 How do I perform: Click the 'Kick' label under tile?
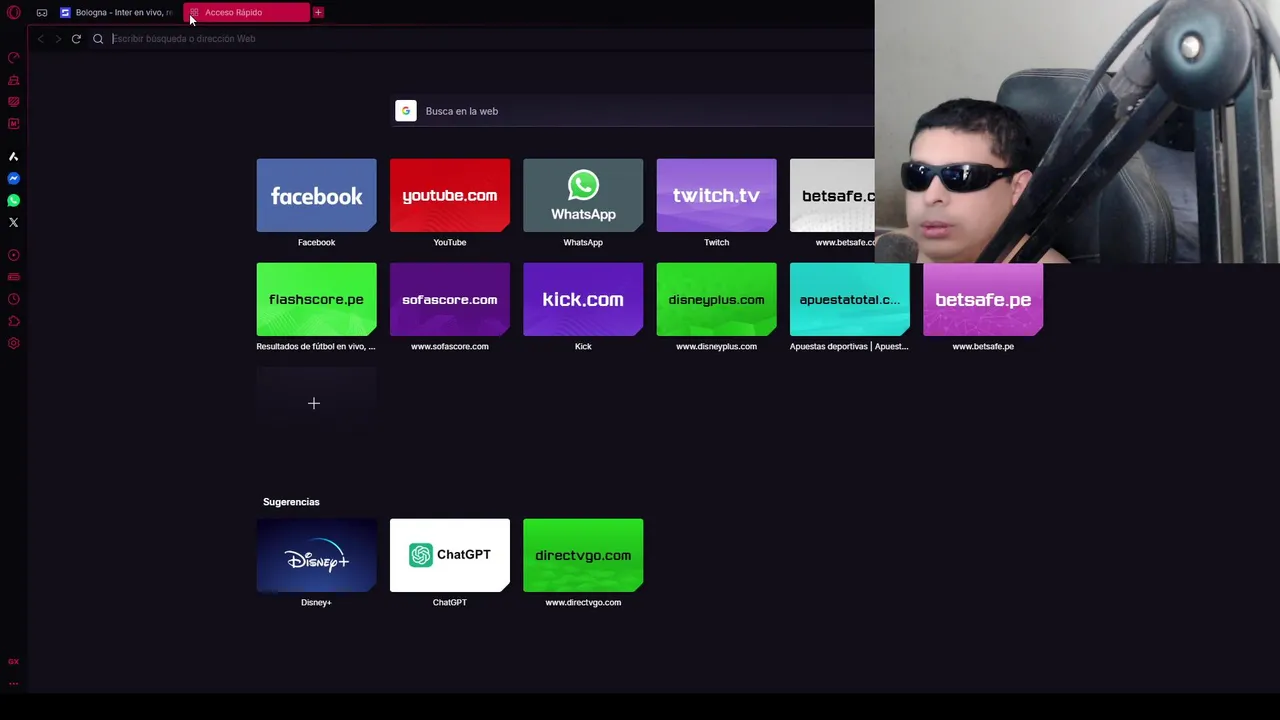click(583, 346)
